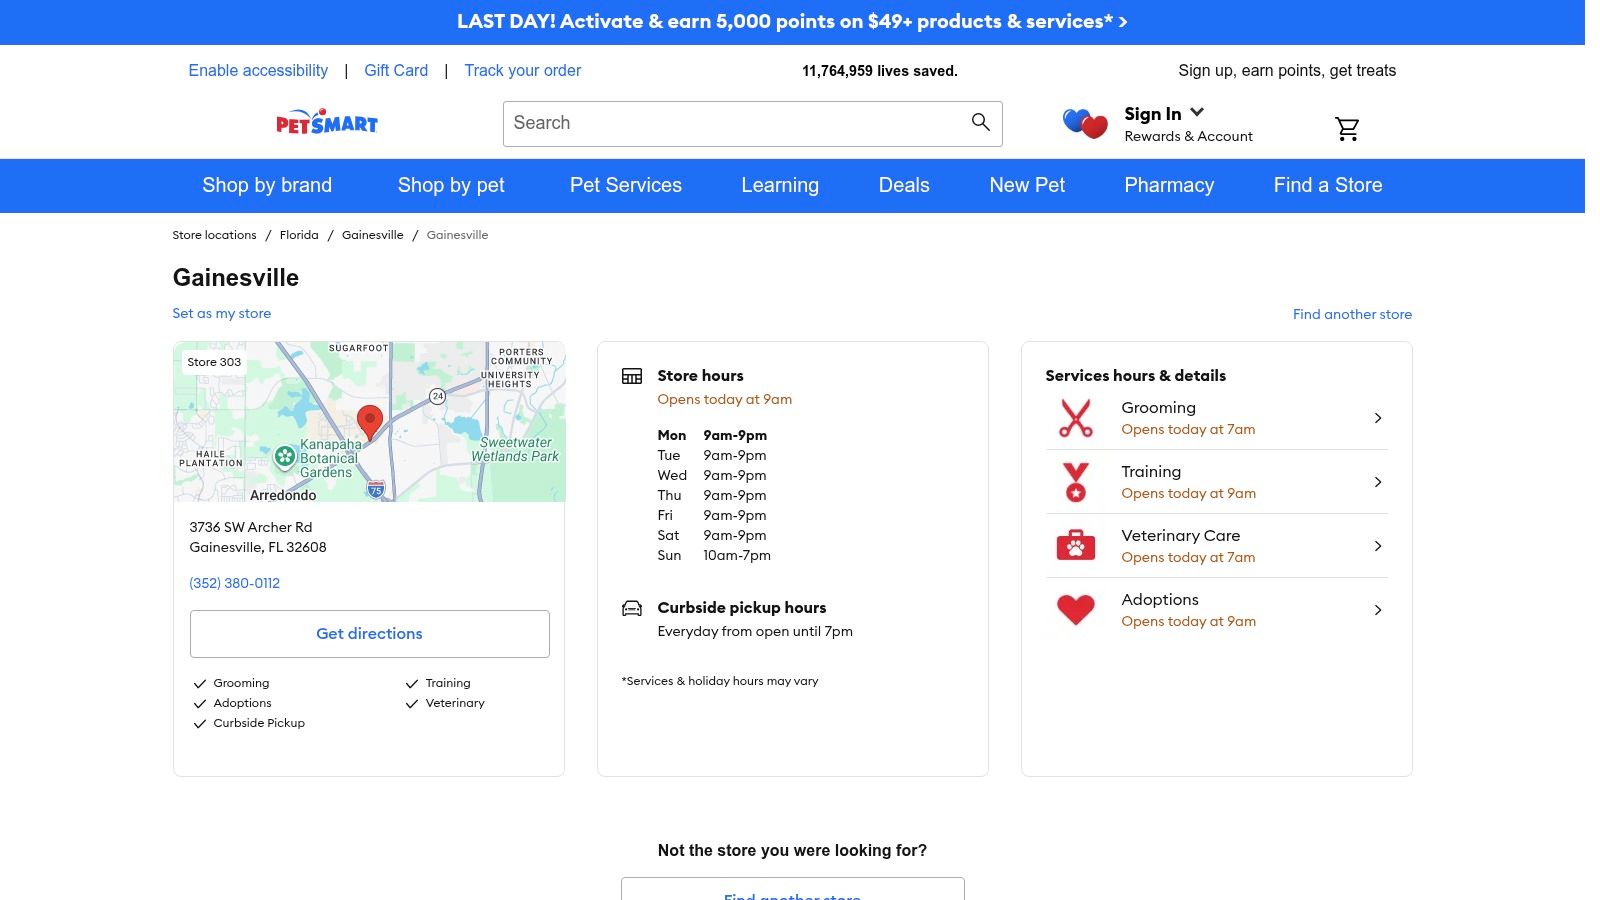Open the New Pet menu
This screenshot has height=900, width=1600.
pyautogui.click(x=1027, y=185)
